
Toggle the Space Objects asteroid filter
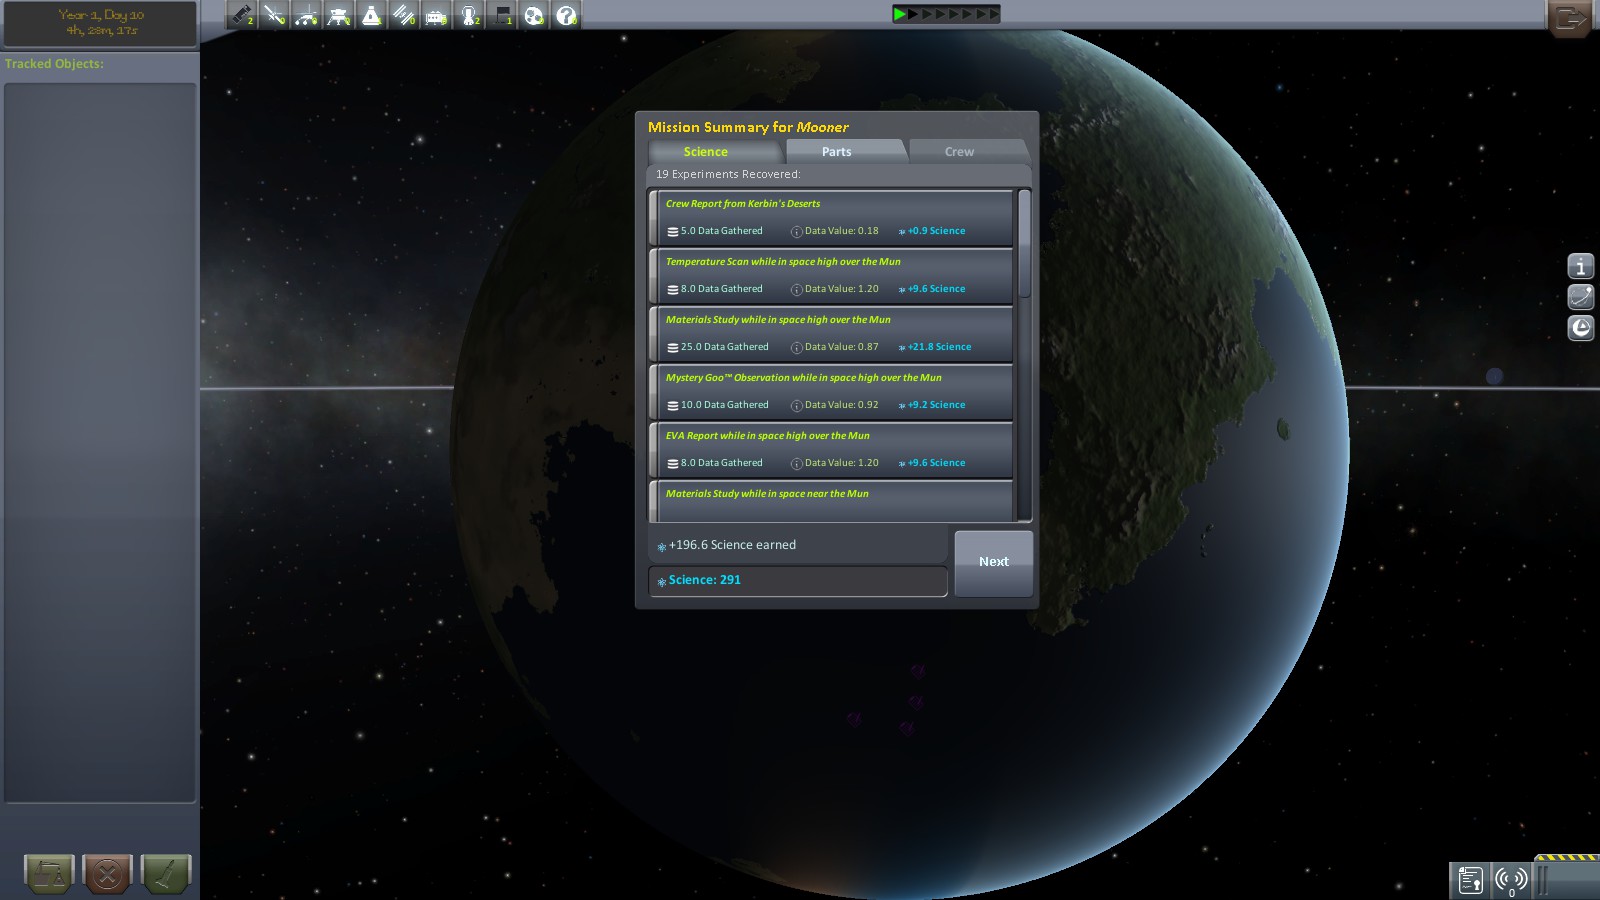[x=534, y=15]
